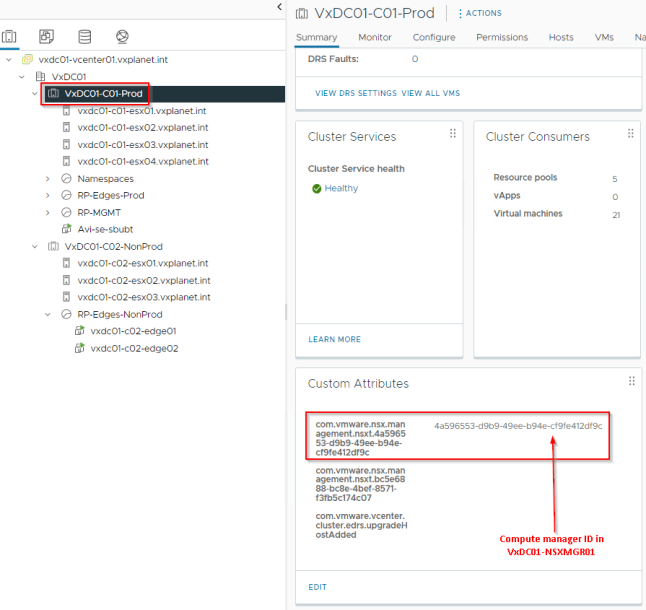This screenshot has height=610, width=646.
Task: Click LEARN MORE in Cluster Services
Action: 335,339
